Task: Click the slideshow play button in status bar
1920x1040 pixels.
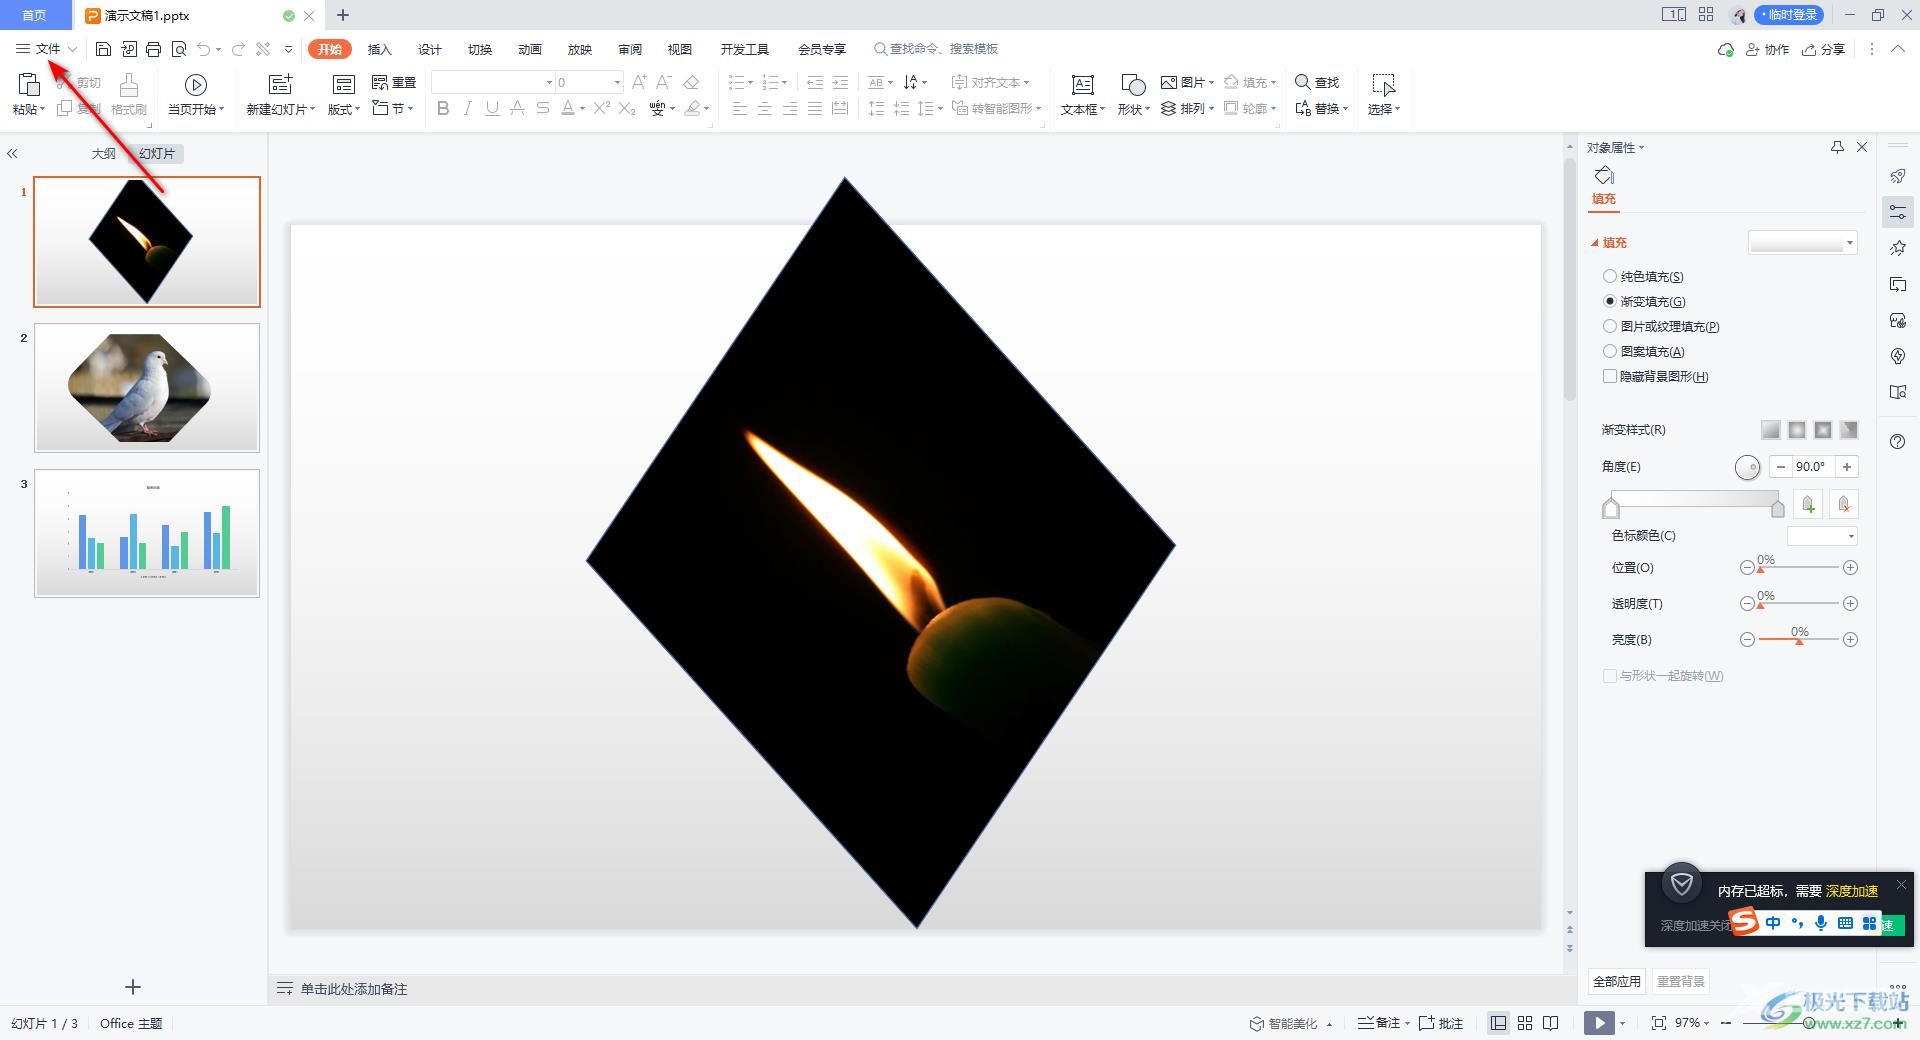Action: (1599, 1023)
